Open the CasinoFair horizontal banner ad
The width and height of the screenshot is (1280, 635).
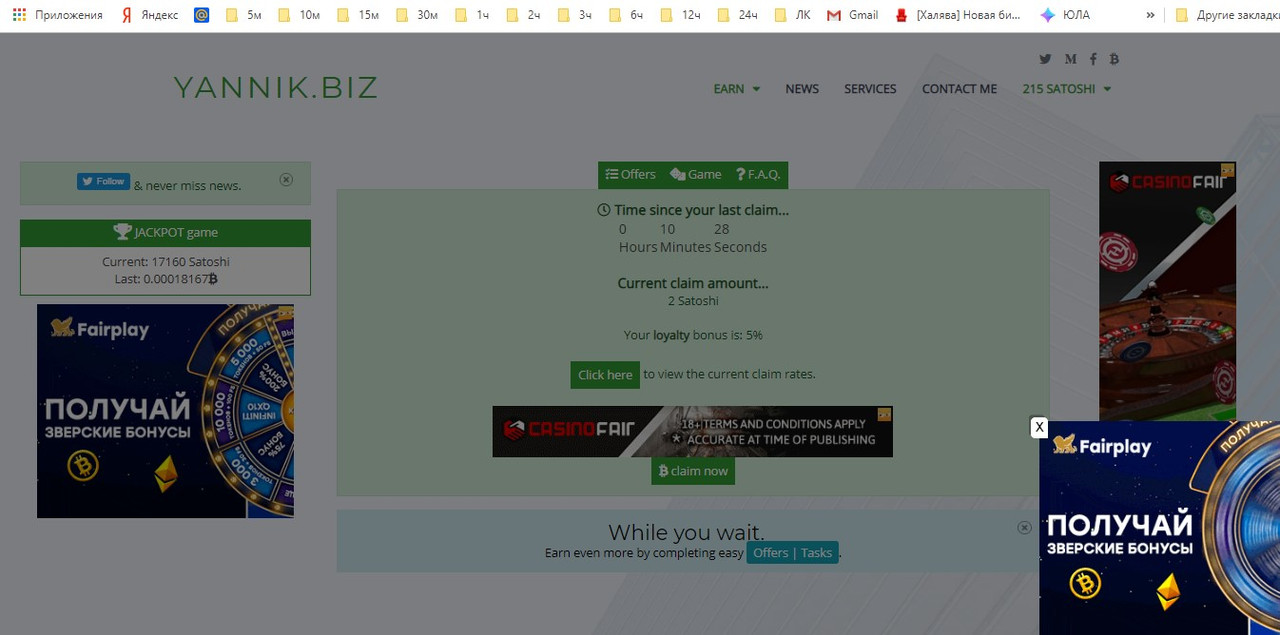pyautogui.click(x=692, y=432)
